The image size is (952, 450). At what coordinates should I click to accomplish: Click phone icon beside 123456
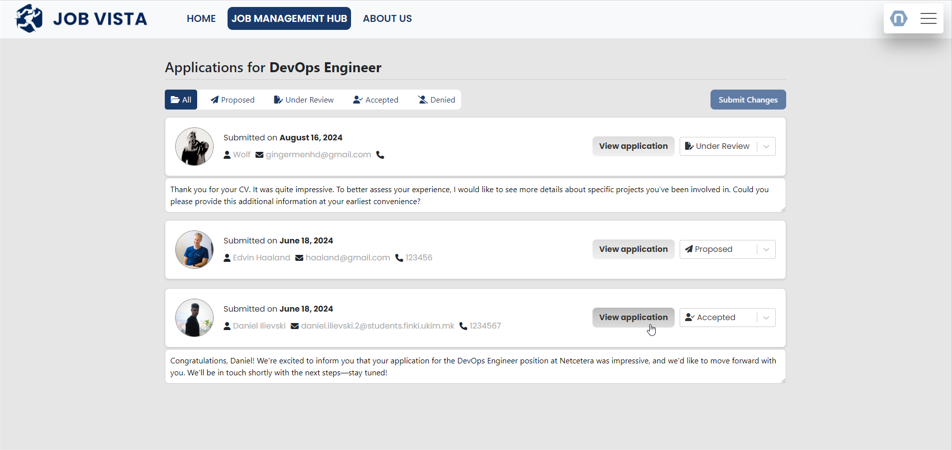coord(399,258)
